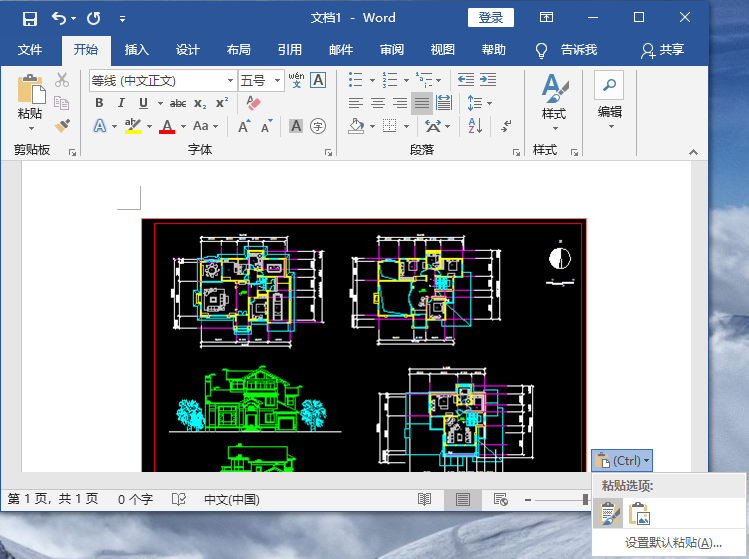Click the 登录 sign-in button

pos(490,18)
